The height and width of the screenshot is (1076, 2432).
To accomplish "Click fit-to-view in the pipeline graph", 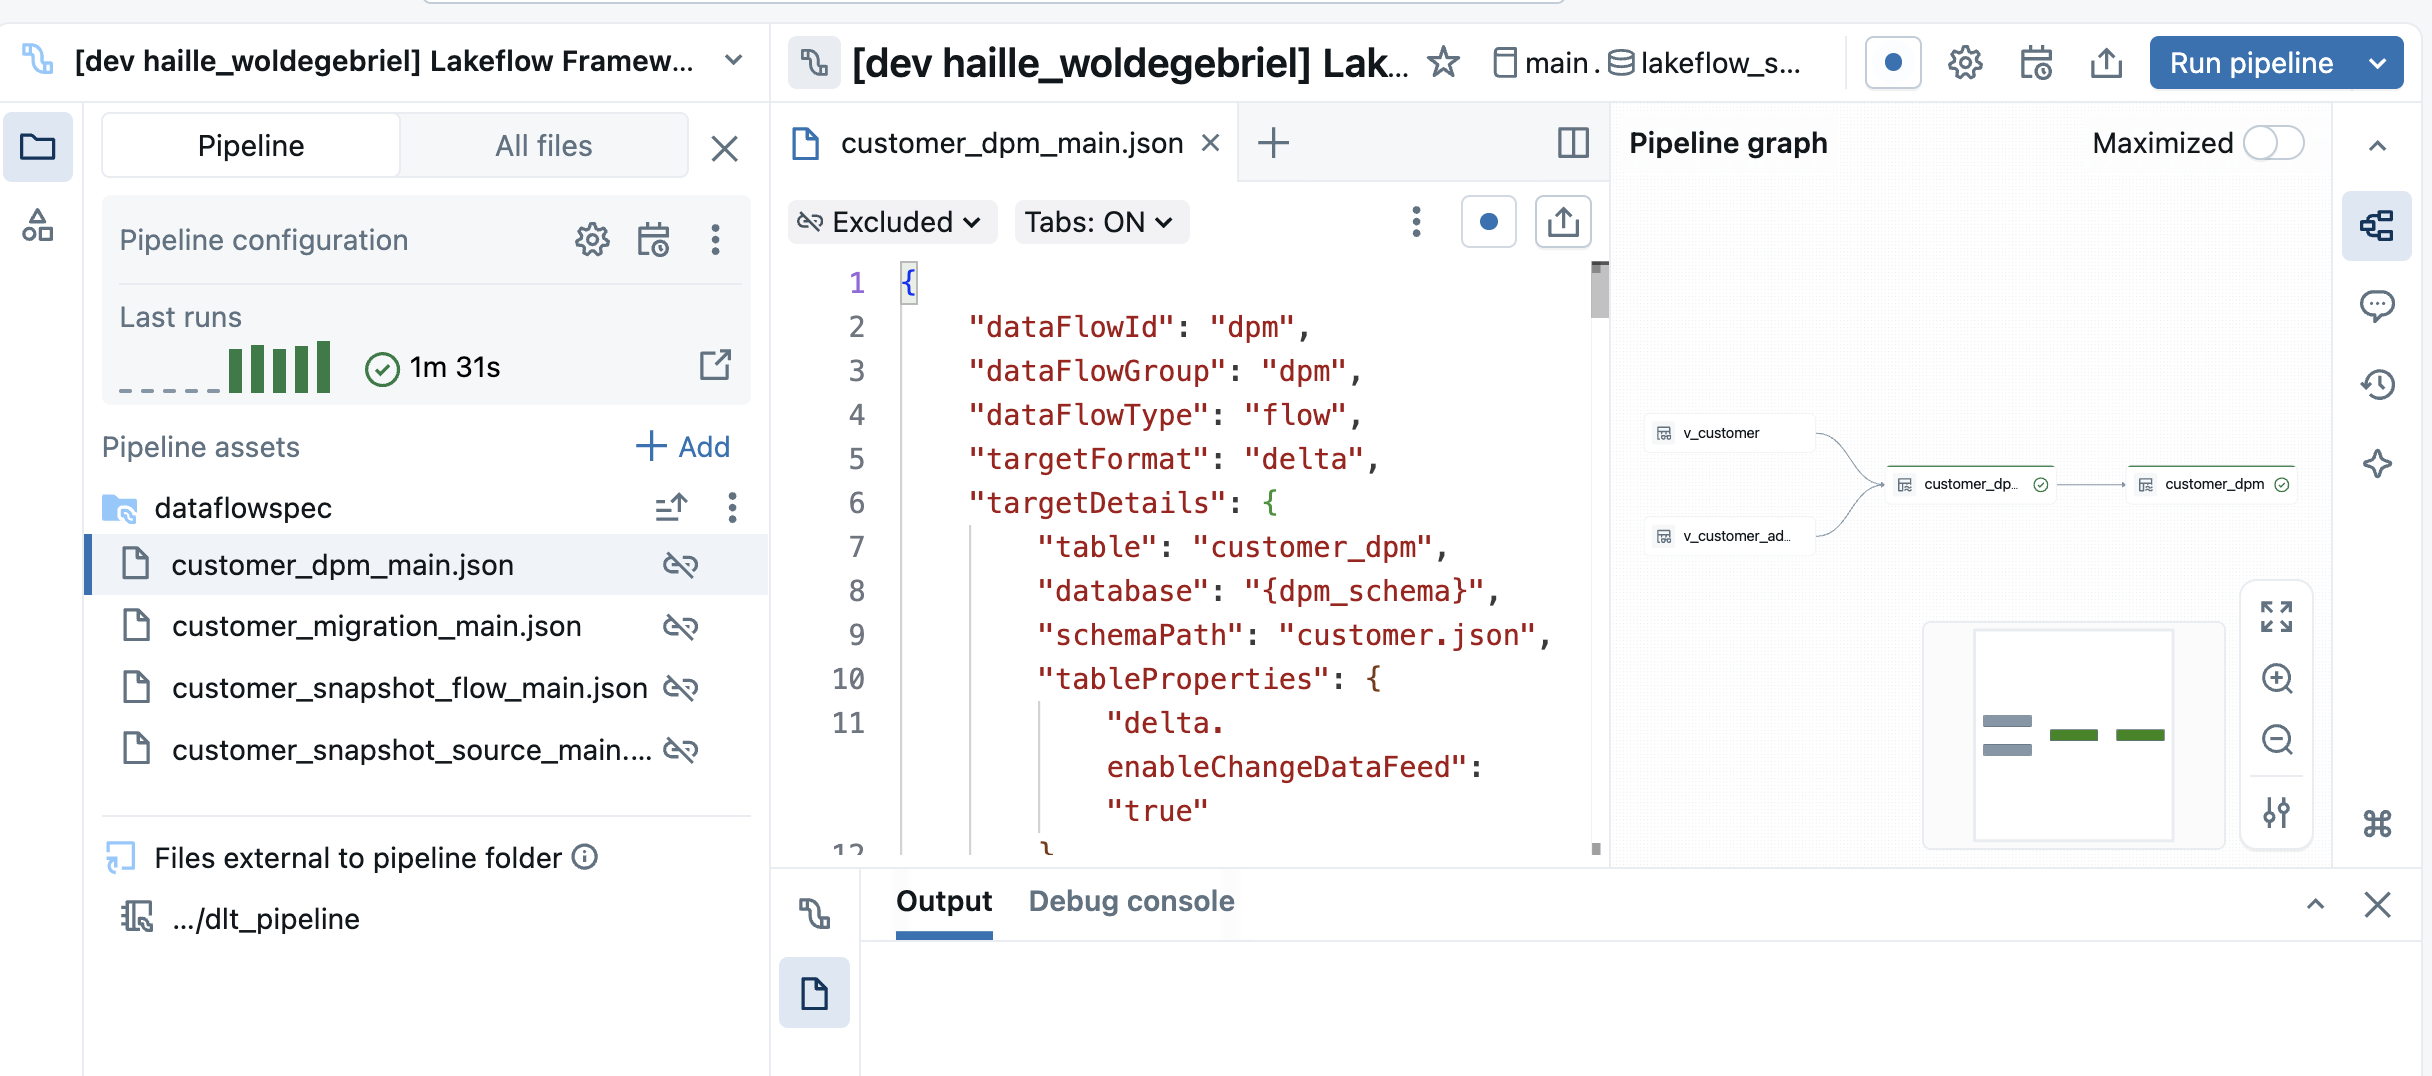I will pos(2278,616).
